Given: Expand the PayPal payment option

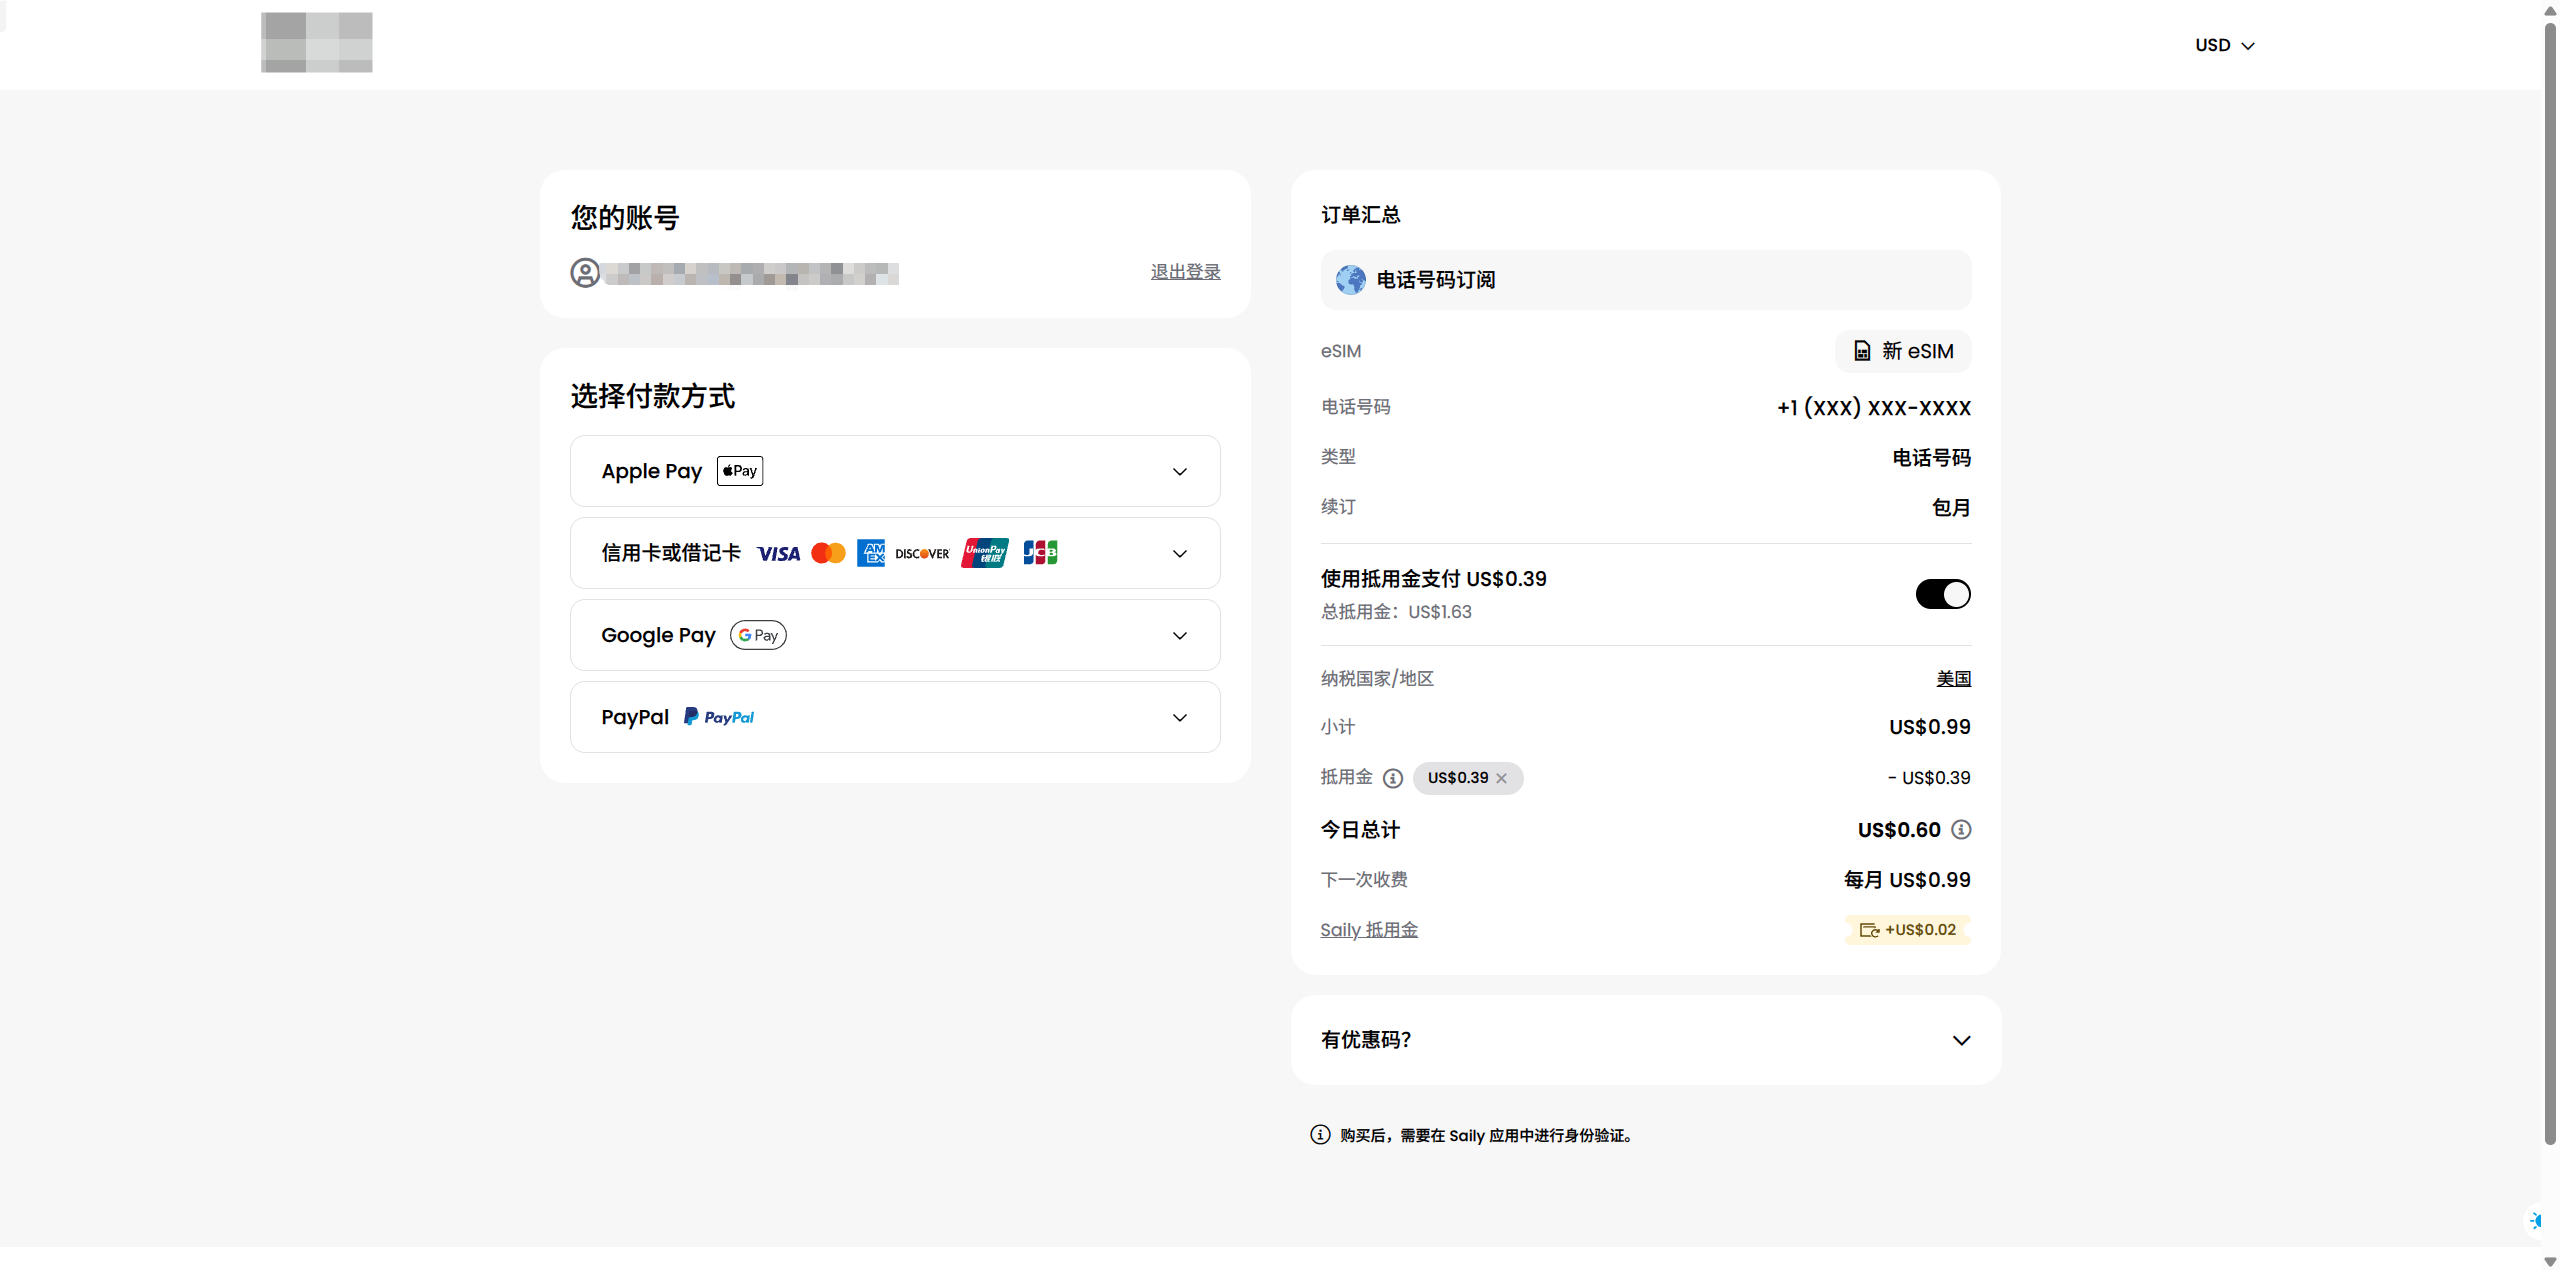Looking at the screenshot, I should [895, 717].
